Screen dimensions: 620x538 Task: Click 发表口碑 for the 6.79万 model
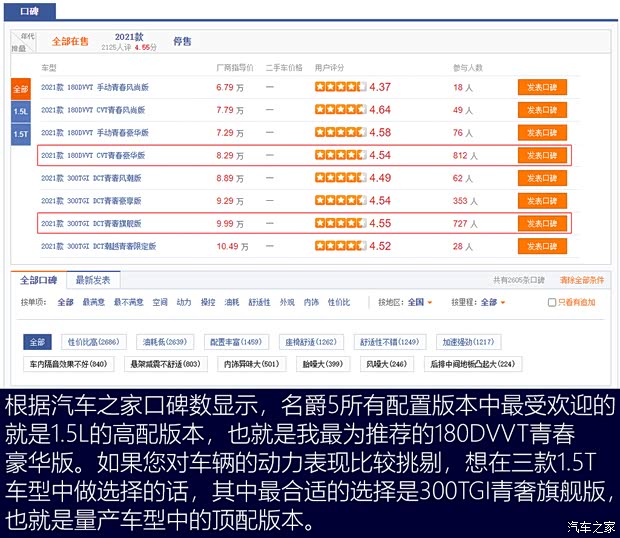point(542,87)
